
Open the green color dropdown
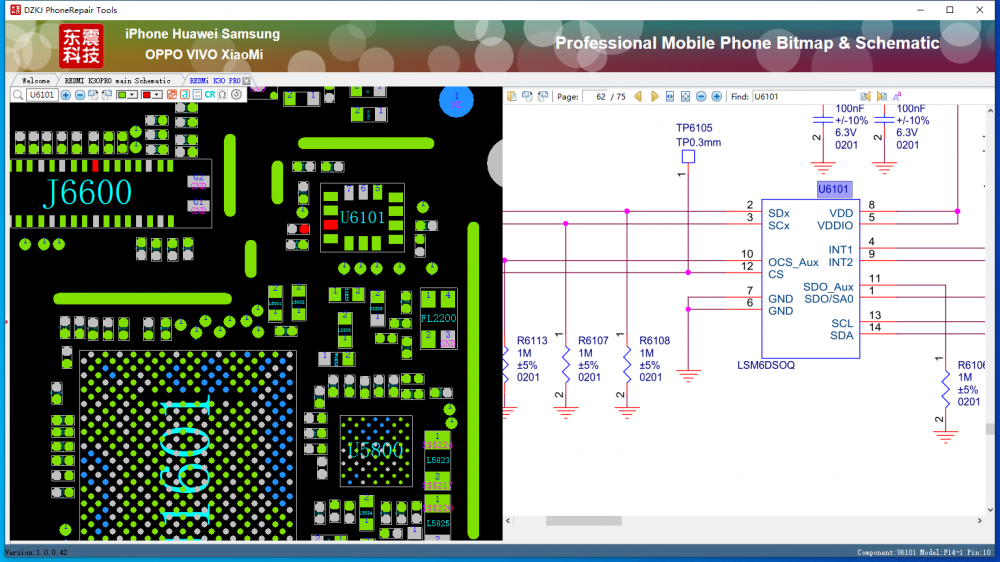tap(132, 95)
